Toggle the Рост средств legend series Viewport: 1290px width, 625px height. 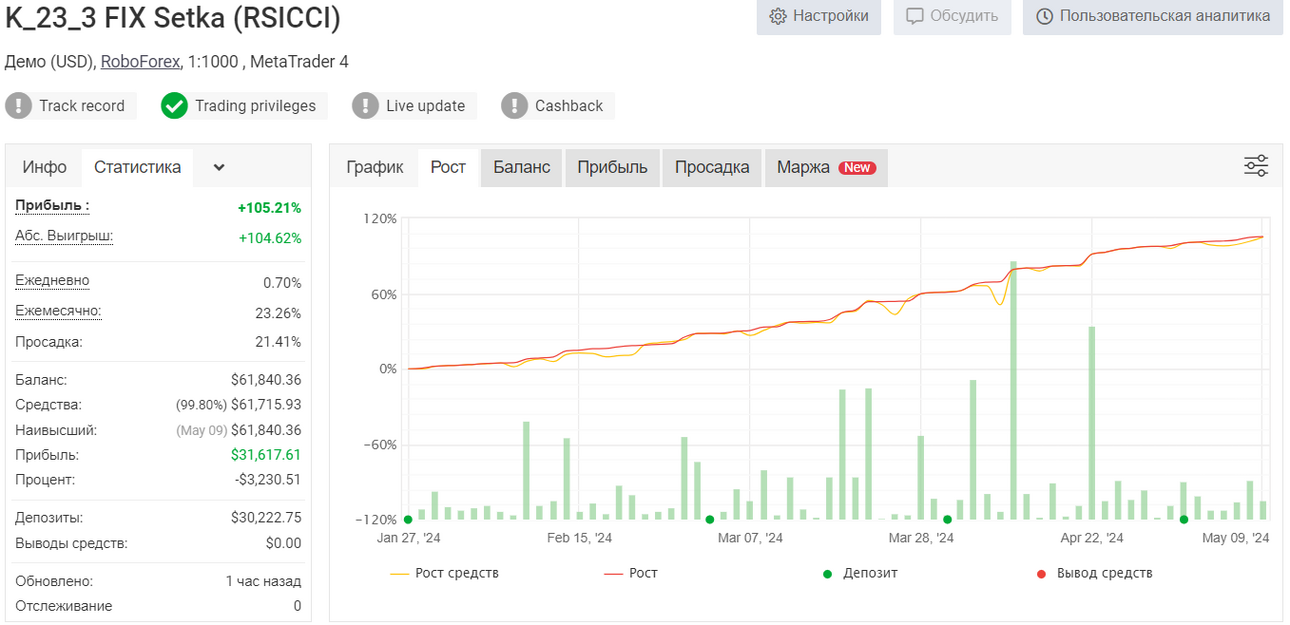(x=444, y=573)
